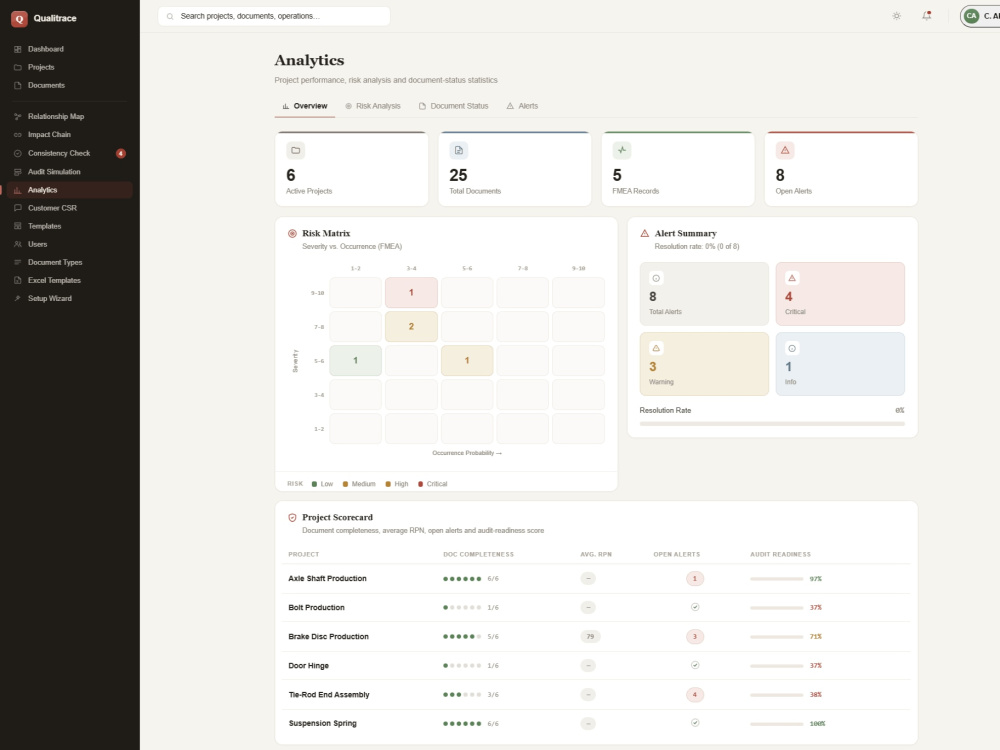1000x750 pixels.
Task: Click Axle Shaft Production audit readiness bar
Action: pyautogui.click(x=776, y=579)
